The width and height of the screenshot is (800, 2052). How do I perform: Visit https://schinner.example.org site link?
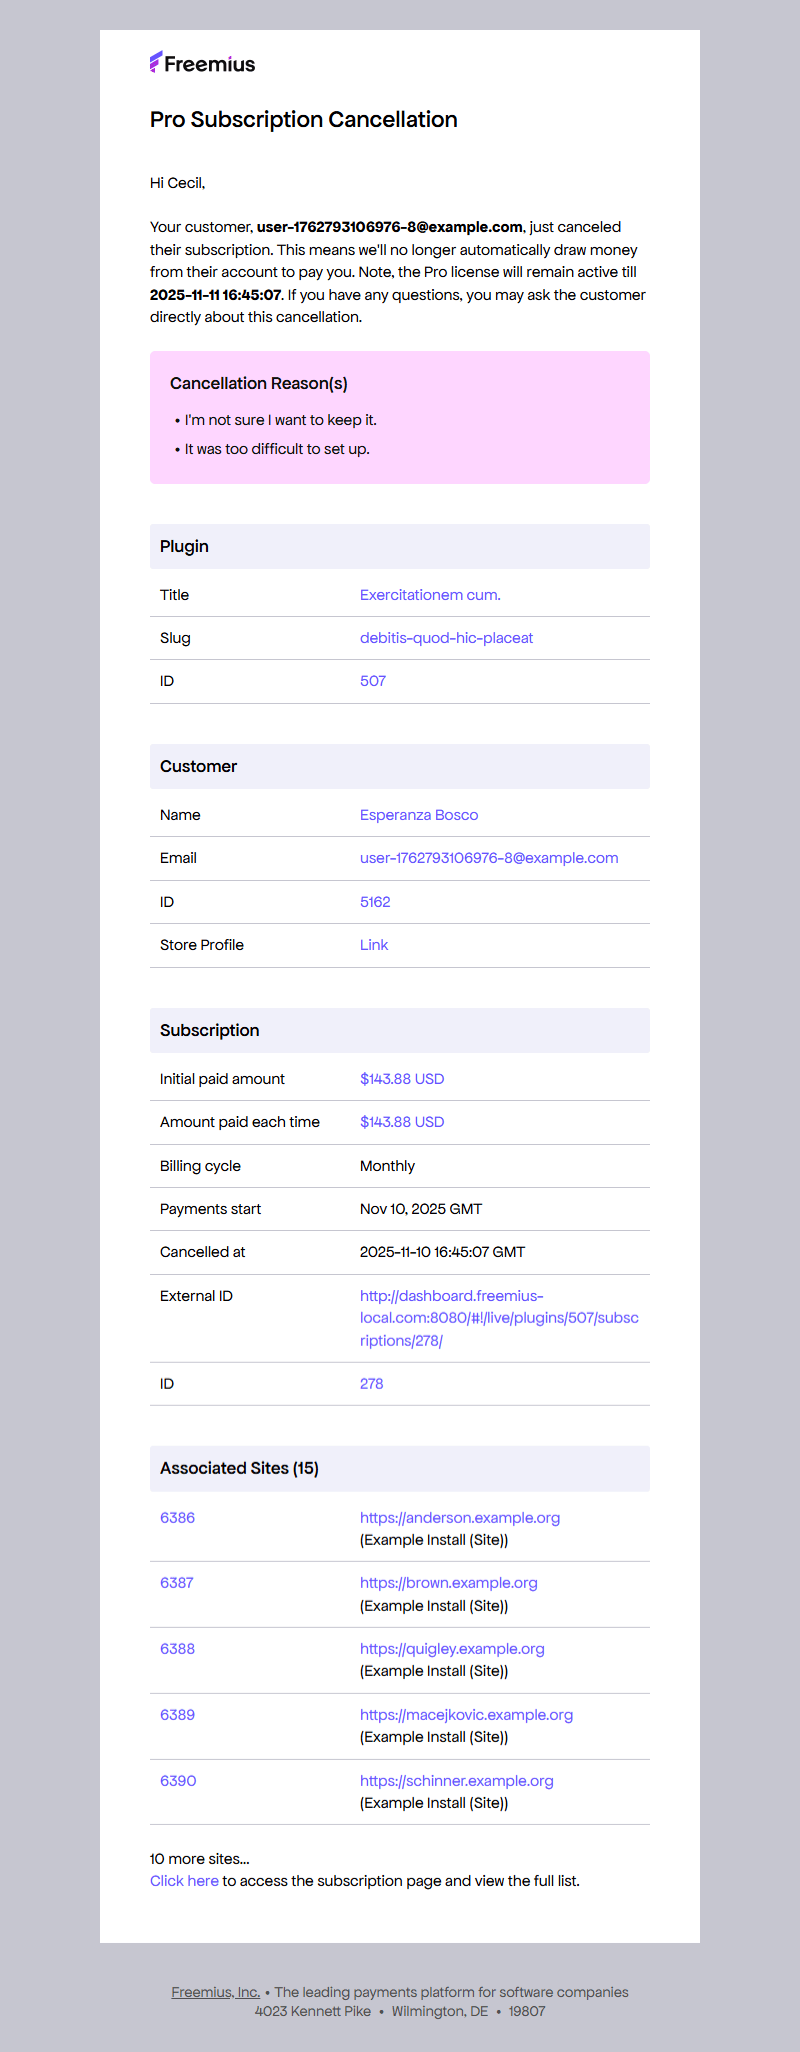click(x=457, y=1781)
